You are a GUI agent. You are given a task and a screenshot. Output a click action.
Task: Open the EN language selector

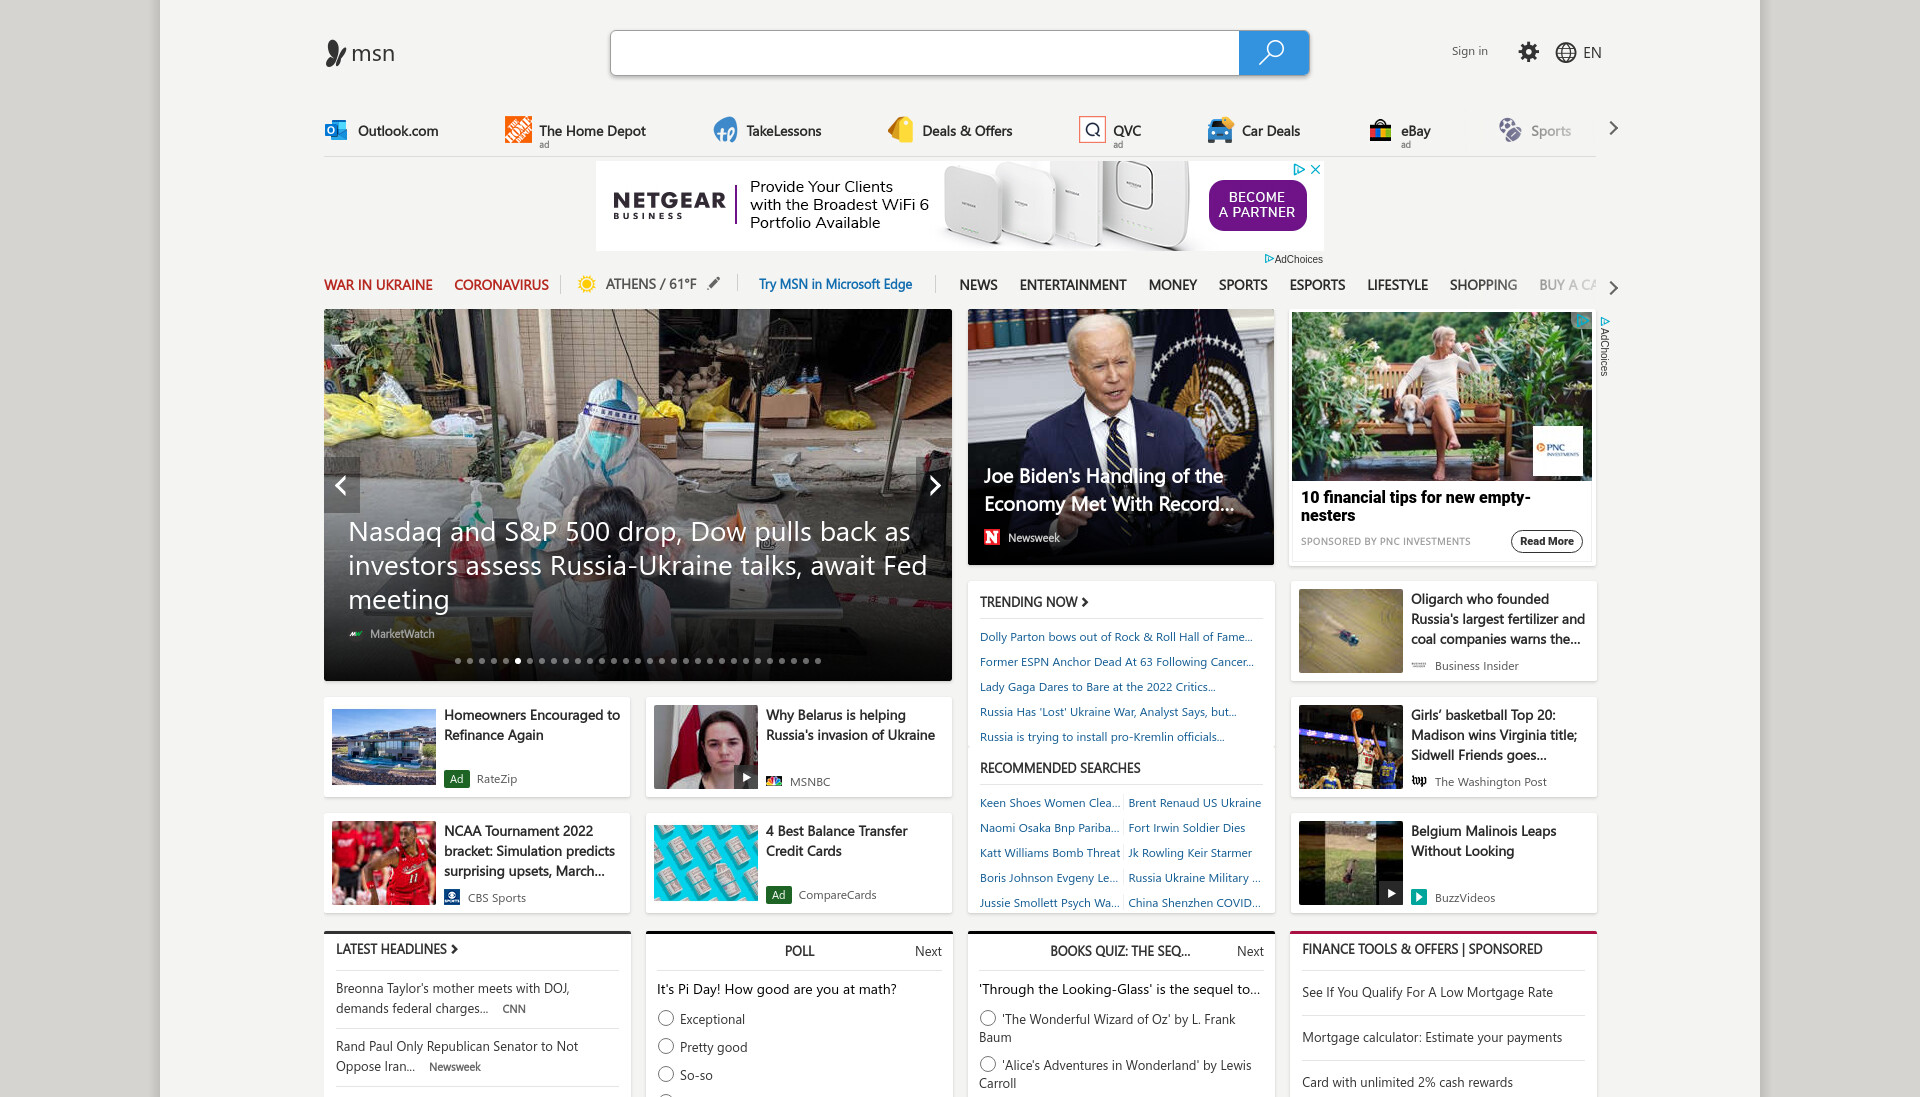[1592, 53]
